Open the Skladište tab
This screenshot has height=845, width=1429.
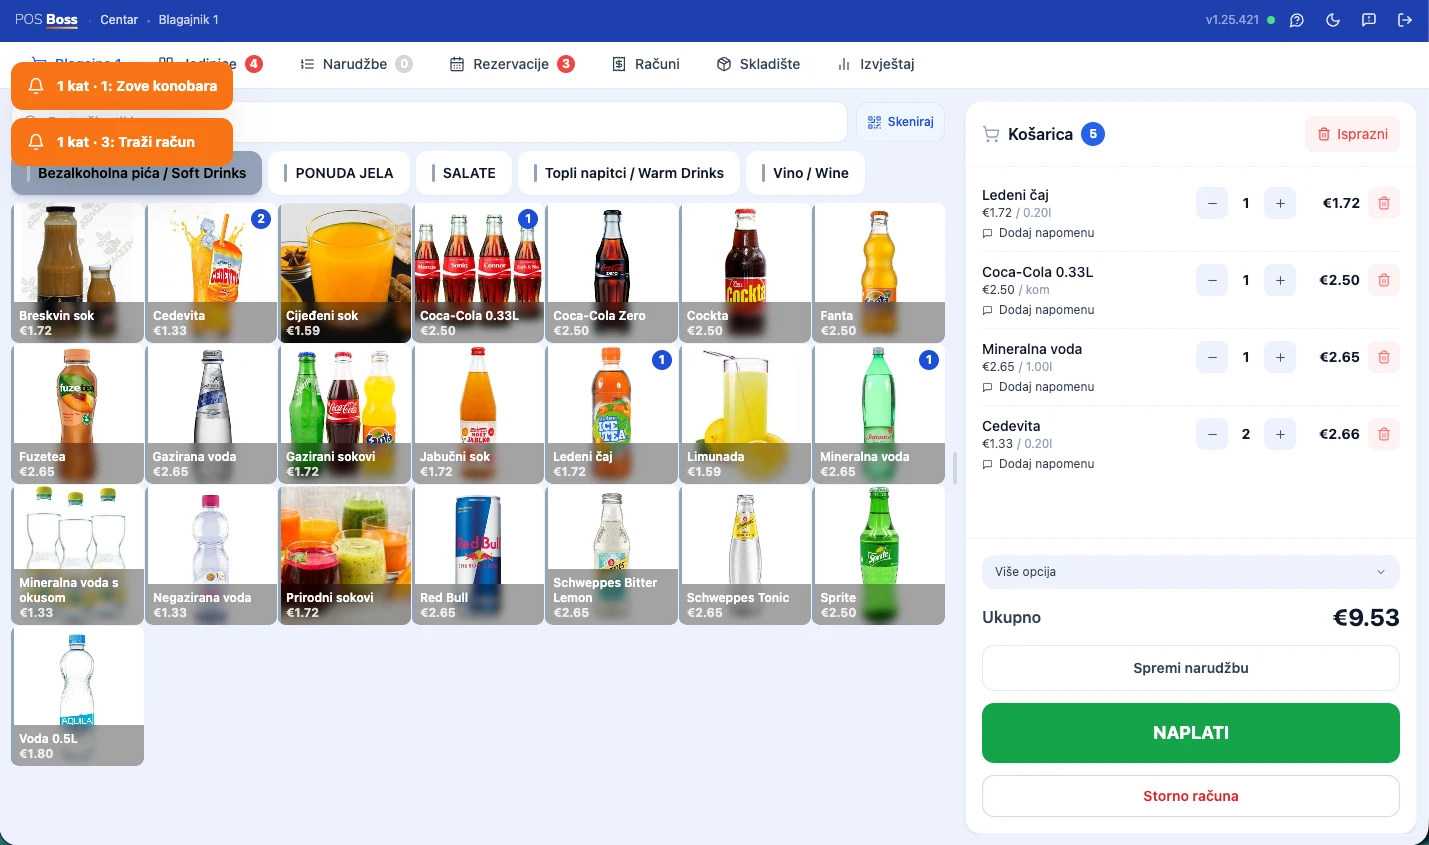[758, 64]
